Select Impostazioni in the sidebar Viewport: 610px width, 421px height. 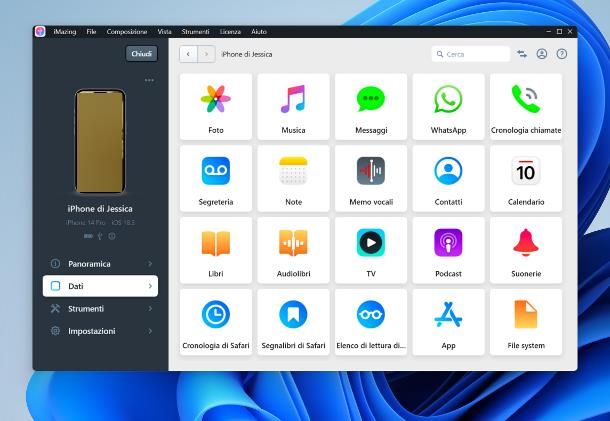click(x=100, y=331)
